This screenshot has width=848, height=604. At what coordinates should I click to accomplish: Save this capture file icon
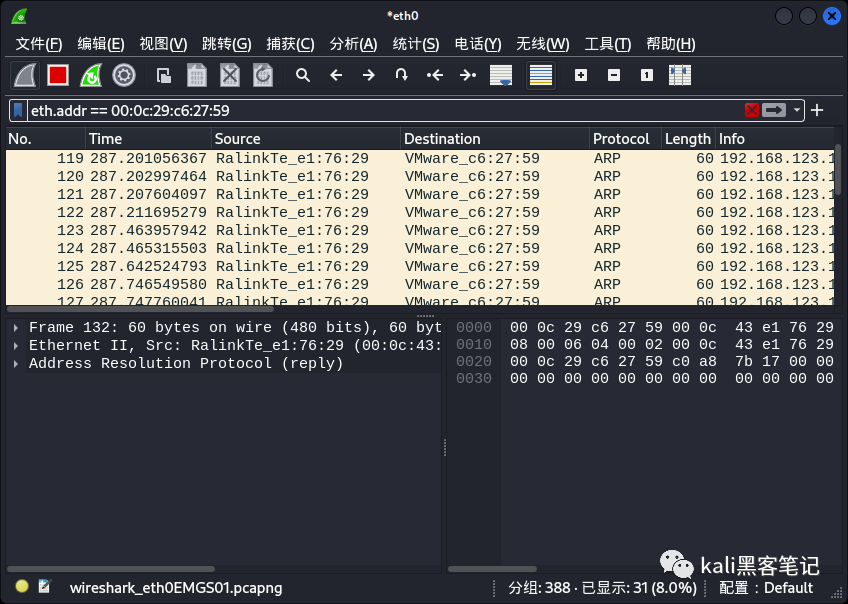pos(197,75)
